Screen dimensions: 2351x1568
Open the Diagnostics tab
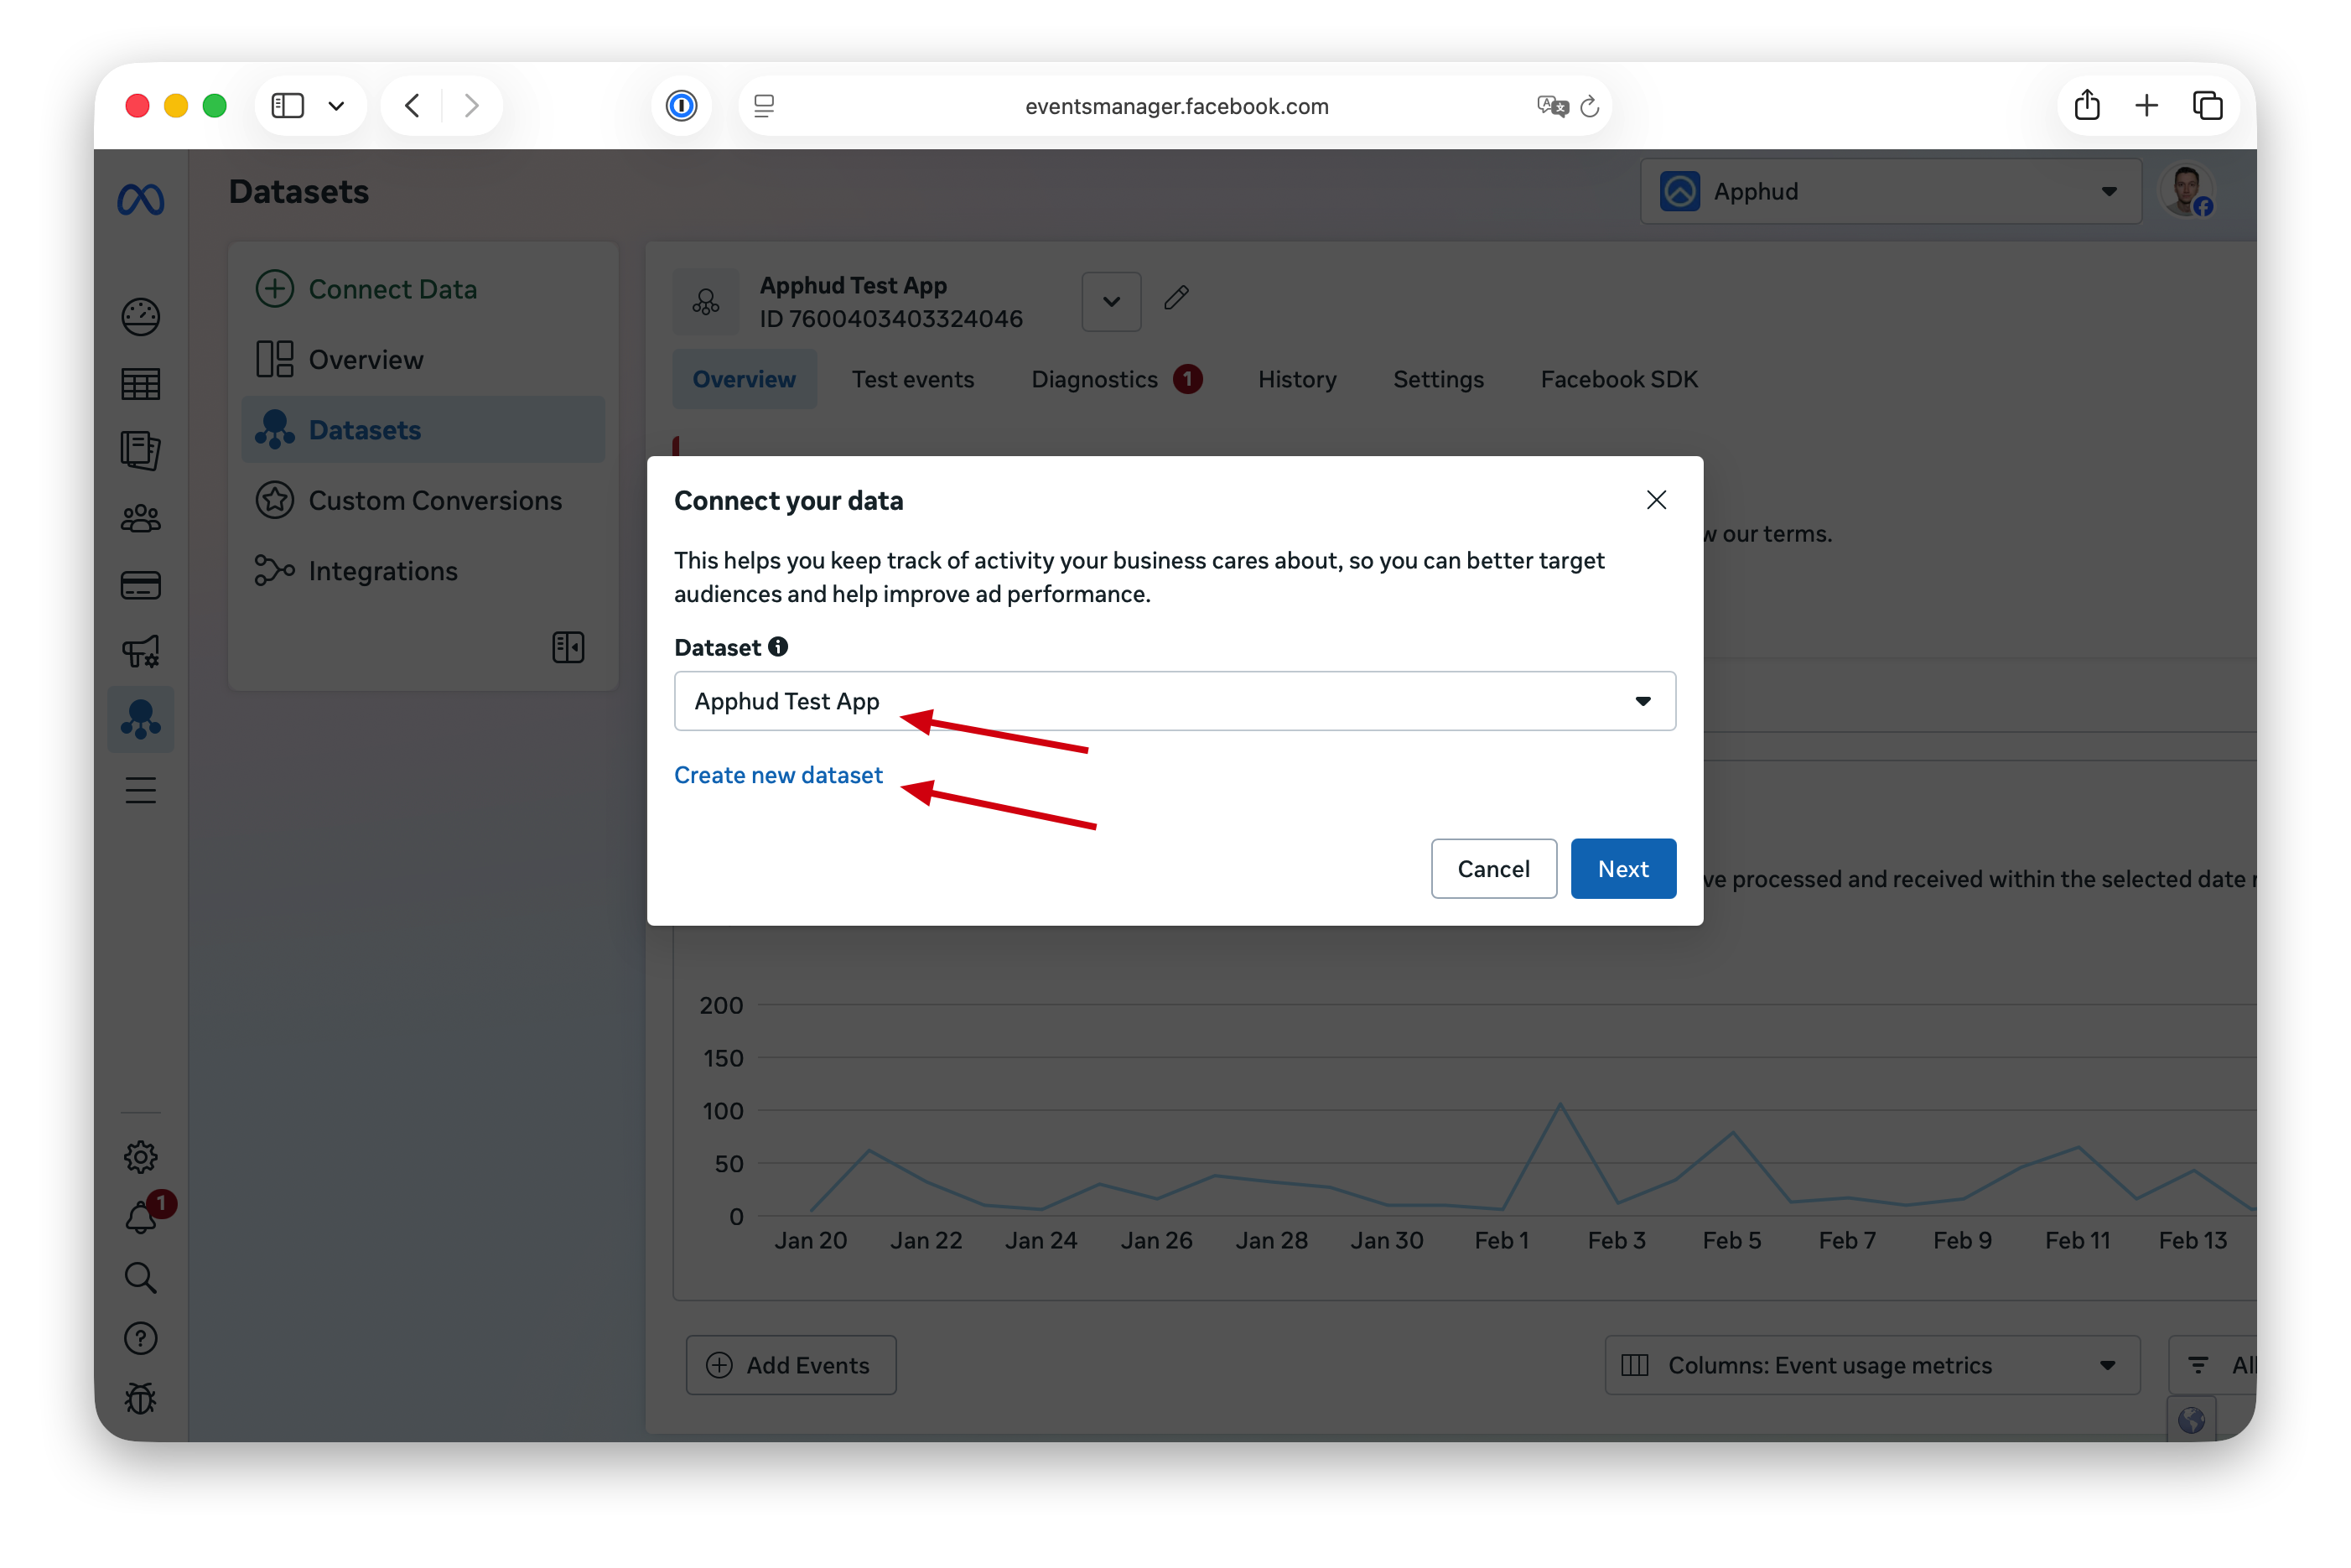pos(1095,380)
